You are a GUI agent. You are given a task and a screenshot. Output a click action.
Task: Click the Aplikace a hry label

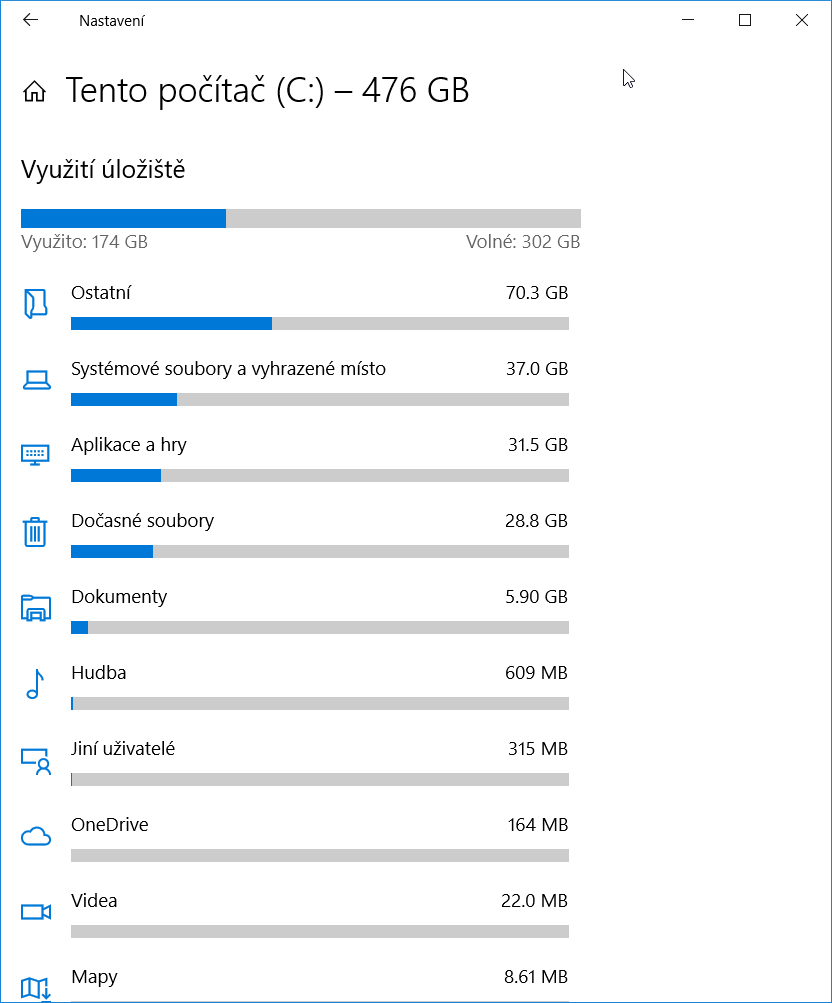pyautogui.click(x=129, y=445)
